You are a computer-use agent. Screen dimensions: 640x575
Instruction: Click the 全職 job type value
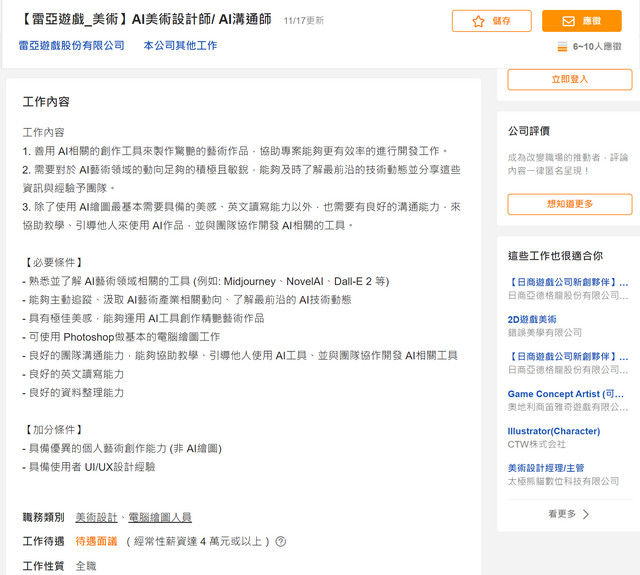[x=86, y=566]
